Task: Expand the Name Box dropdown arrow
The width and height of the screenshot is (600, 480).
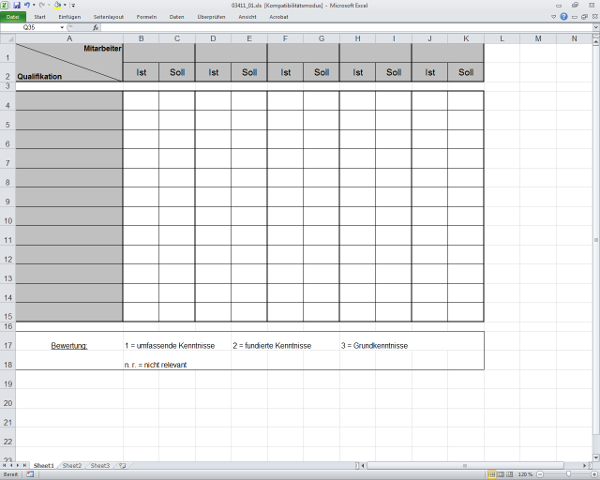Action: [62, 27]
